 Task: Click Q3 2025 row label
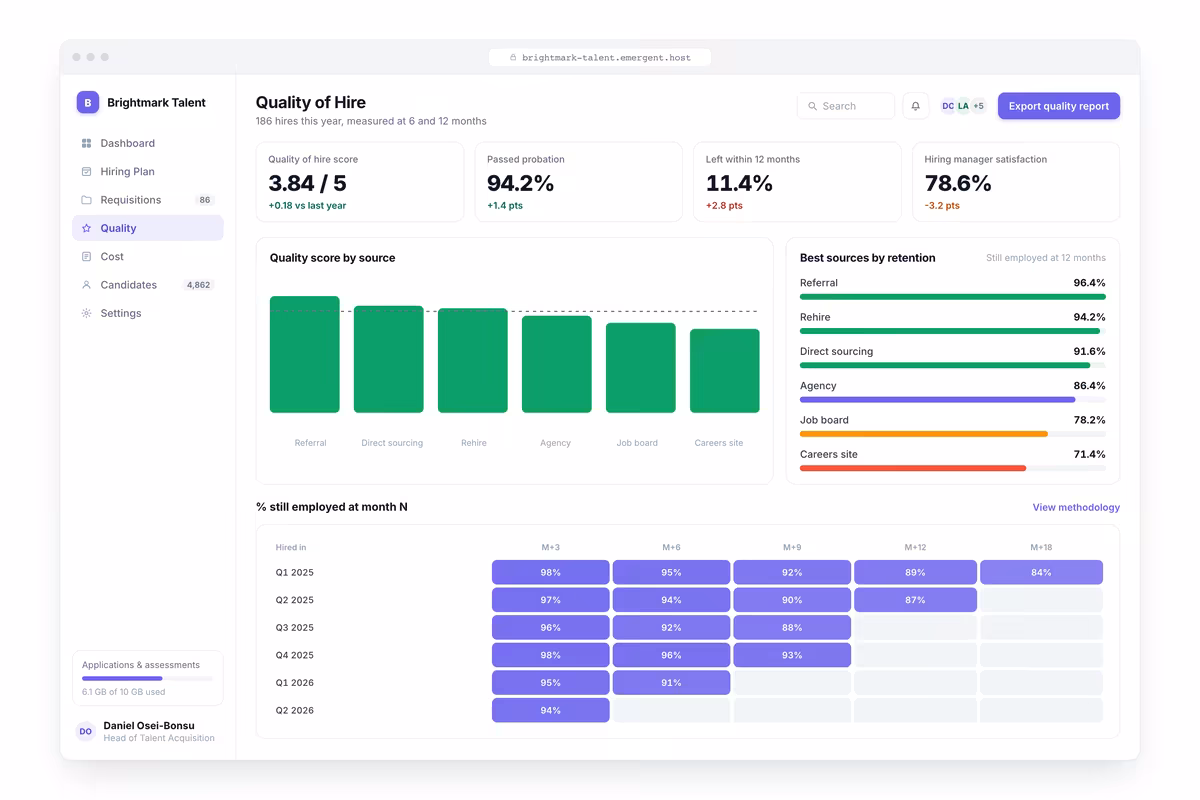coord(295,628)
